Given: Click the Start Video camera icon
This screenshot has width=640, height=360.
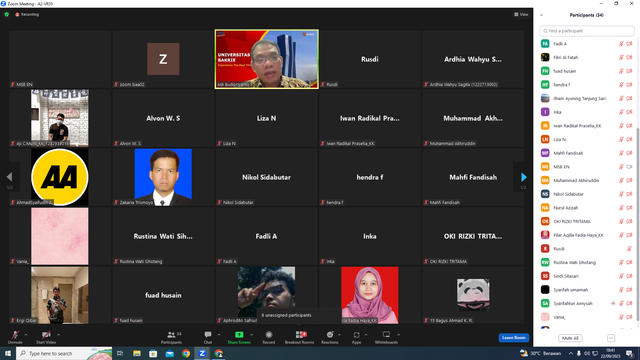Looking at the screenshot, I should 46,335.
